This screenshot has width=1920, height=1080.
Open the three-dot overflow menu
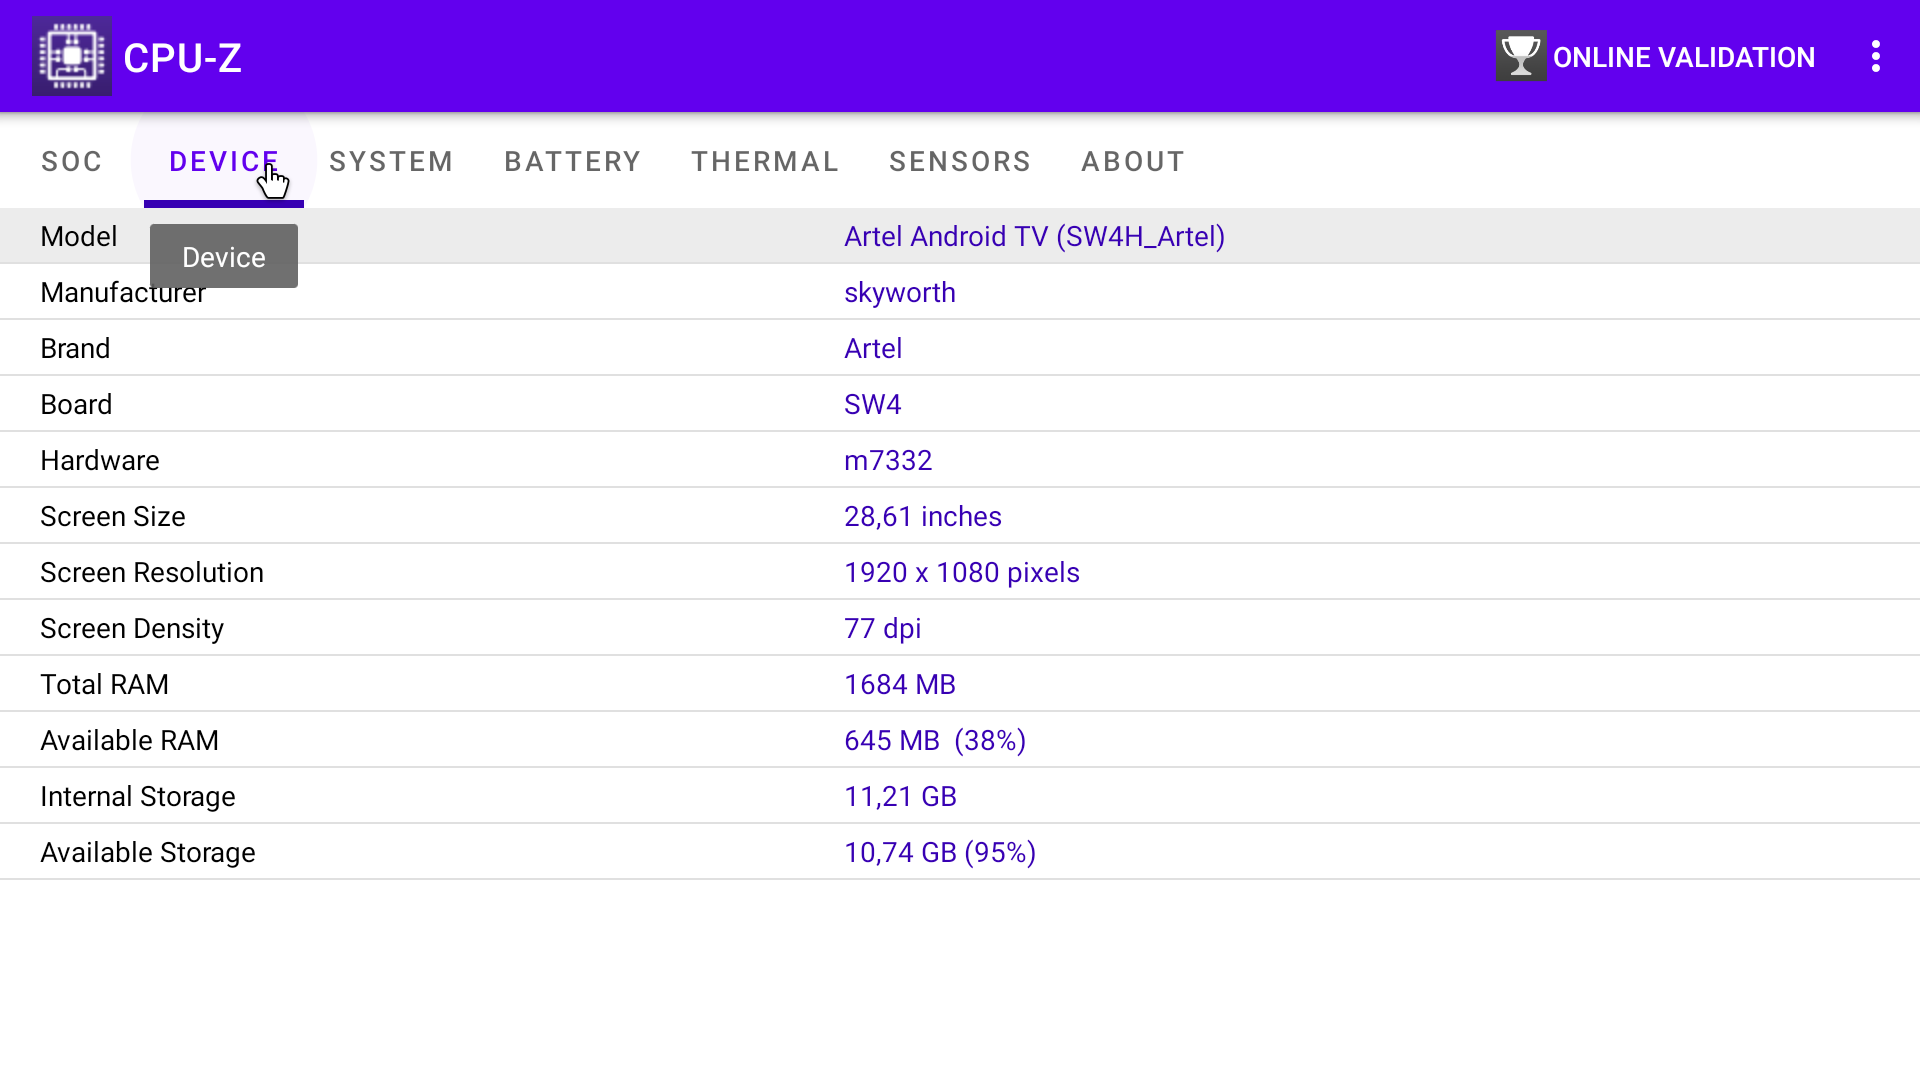coord(1875,56)
